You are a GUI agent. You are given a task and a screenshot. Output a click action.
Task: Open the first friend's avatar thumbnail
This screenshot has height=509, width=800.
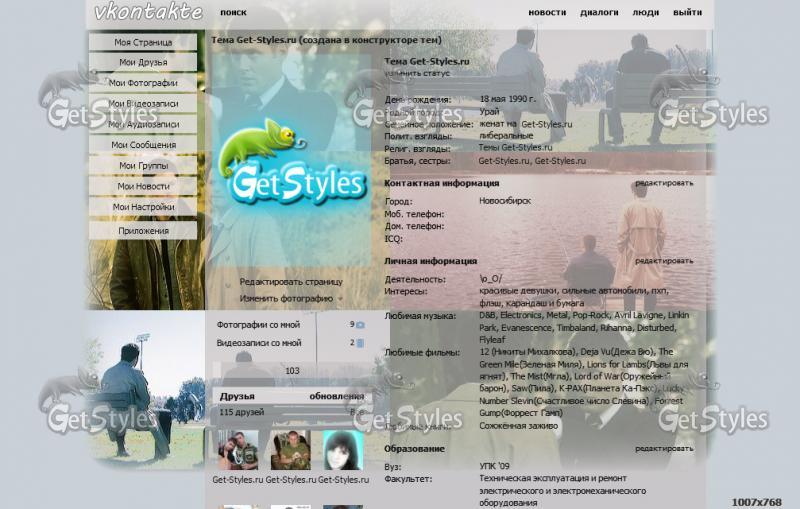pos(238,450)
